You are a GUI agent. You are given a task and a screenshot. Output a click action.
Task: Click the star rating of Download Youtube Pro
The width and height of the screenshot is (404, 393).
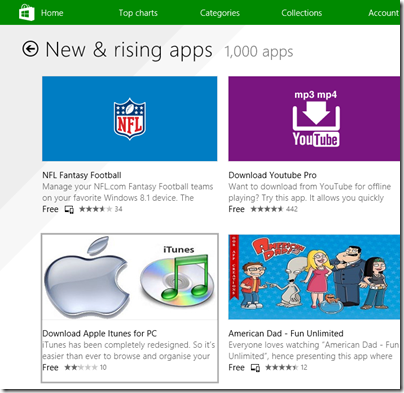pyautogui.click(x=267, y=209)
